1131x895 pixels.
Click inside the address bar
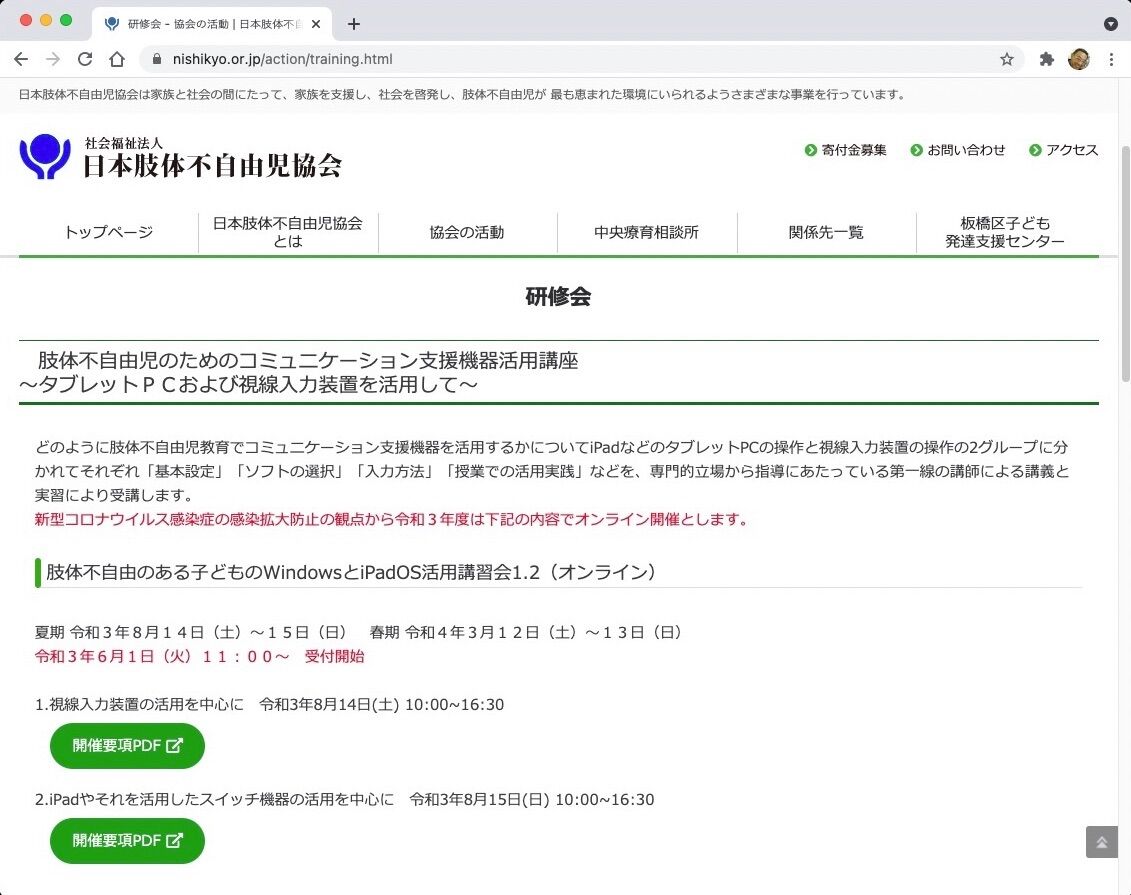[400, 58]
